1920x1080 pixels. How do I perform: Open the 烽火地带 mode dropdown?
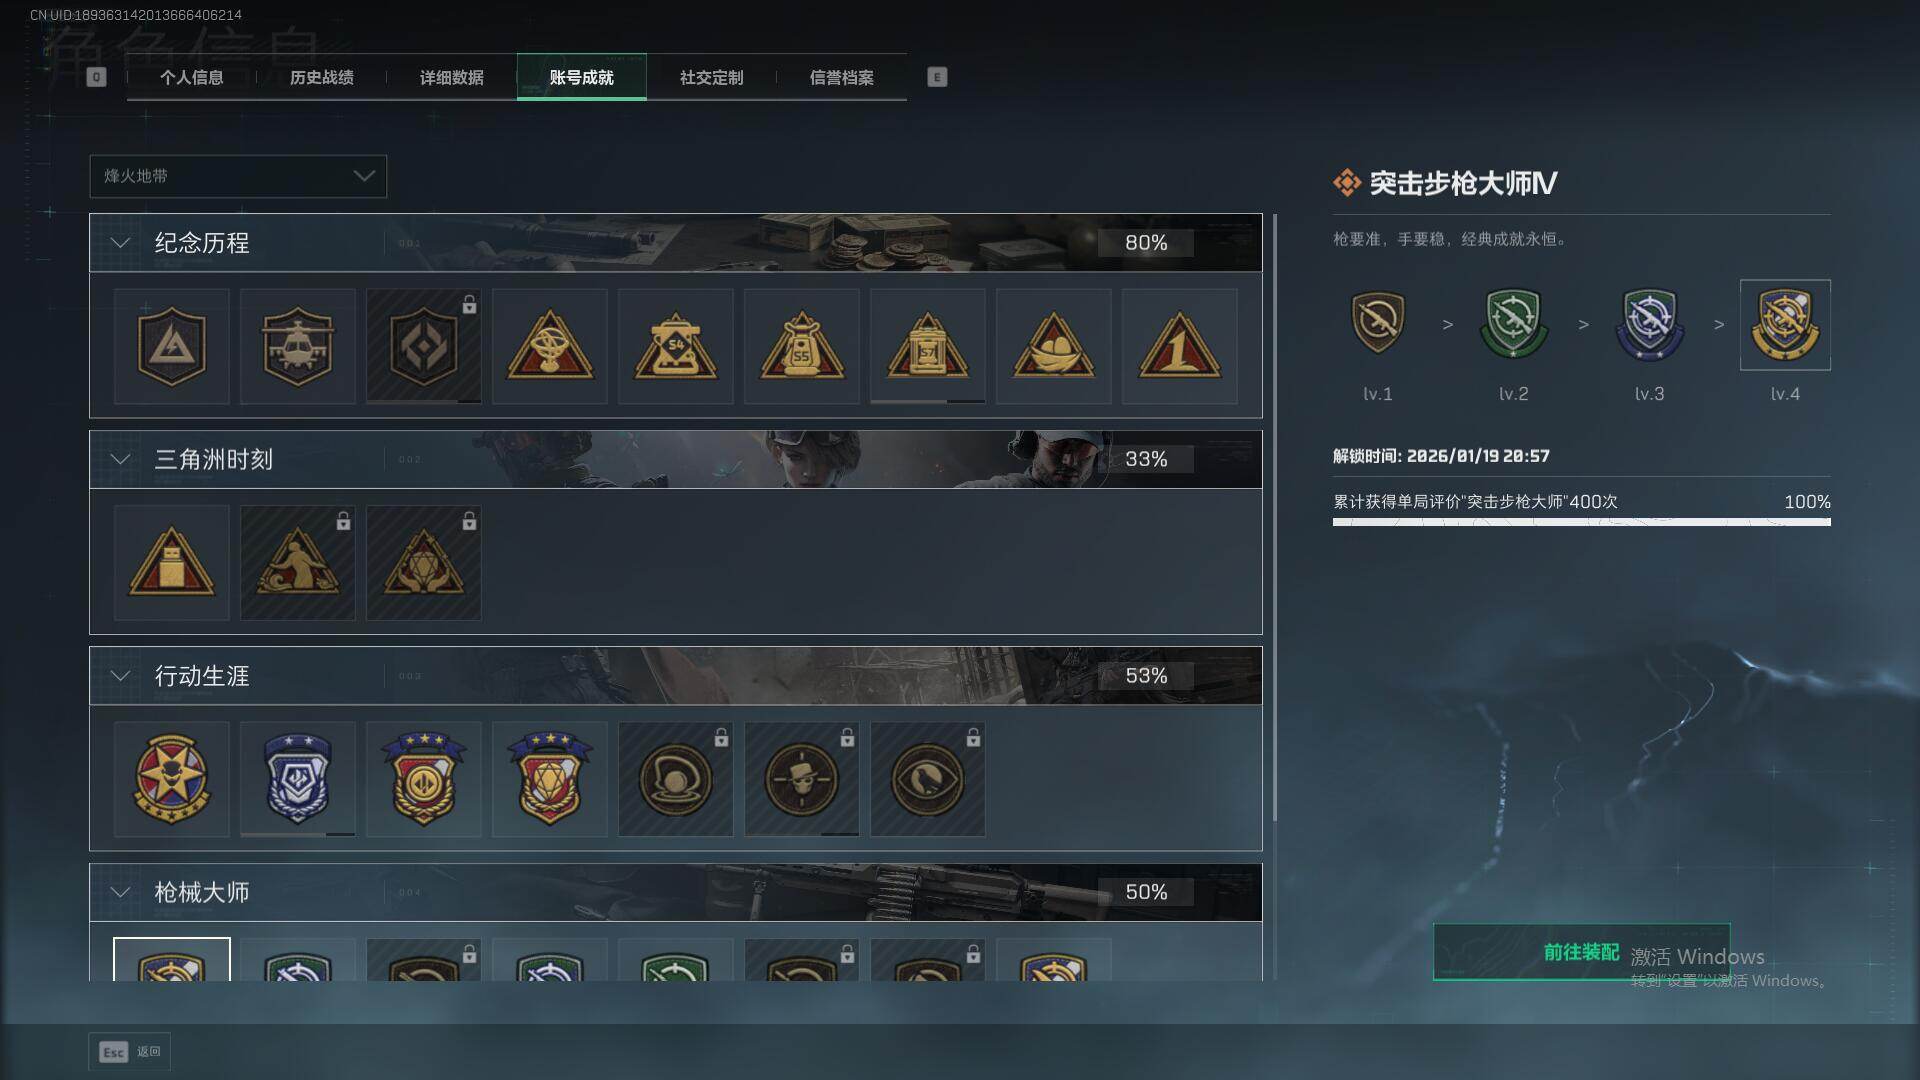point(238,176)
